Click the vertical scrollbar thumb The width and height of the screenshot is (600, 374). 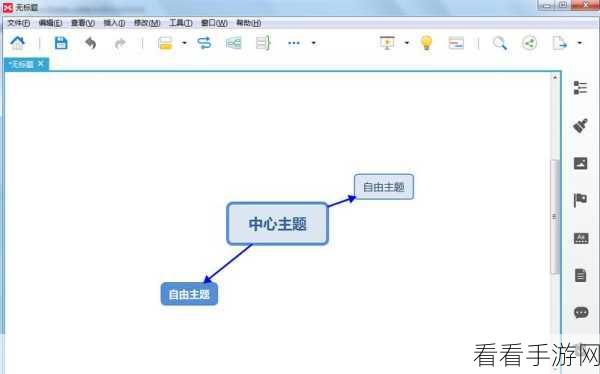tap(555, 217)
